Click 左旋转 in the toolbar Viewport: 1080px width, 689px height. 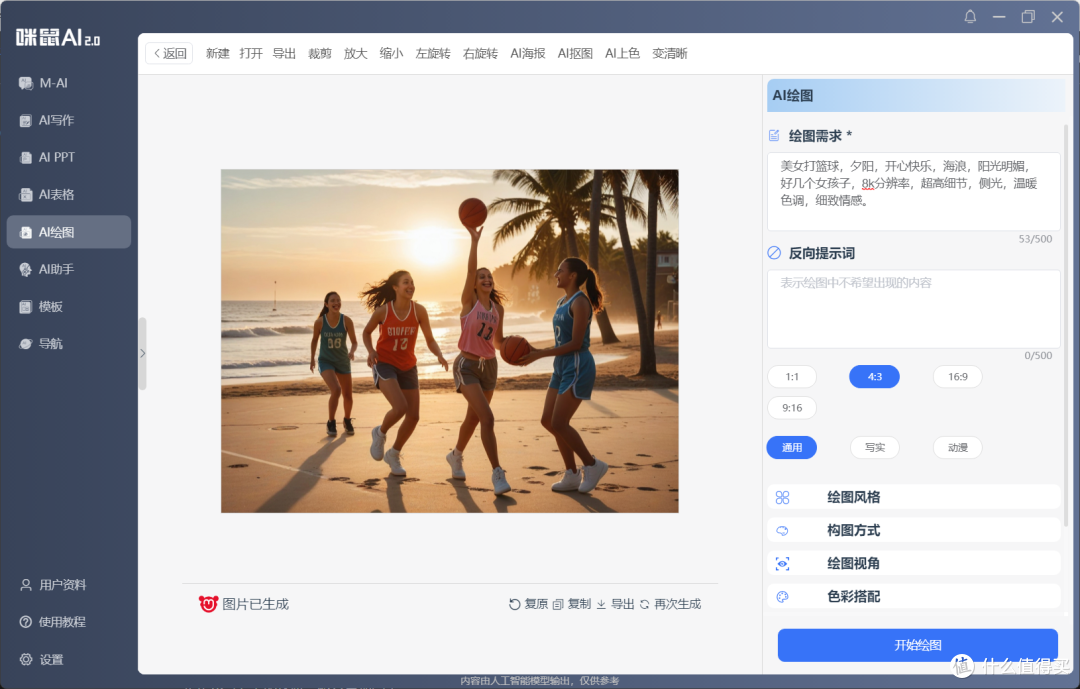[433, 54]
